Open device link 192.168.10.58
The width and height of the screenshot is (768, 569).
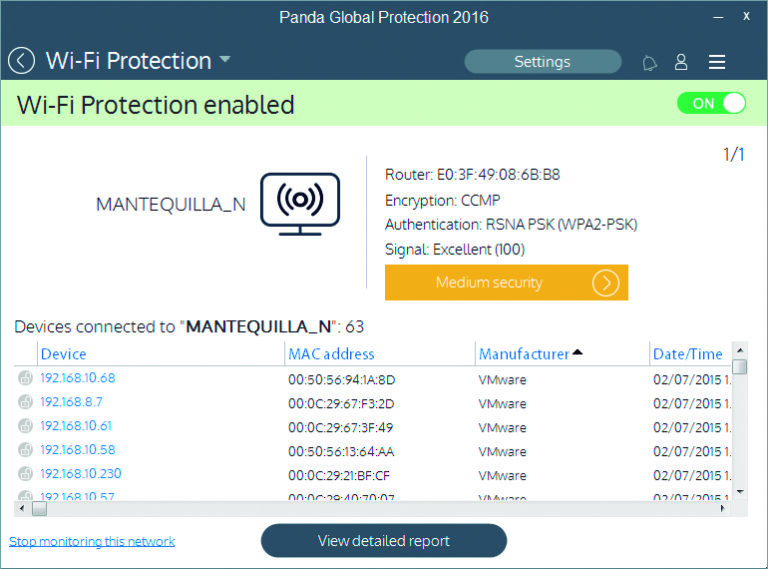(x=77, y=450)
